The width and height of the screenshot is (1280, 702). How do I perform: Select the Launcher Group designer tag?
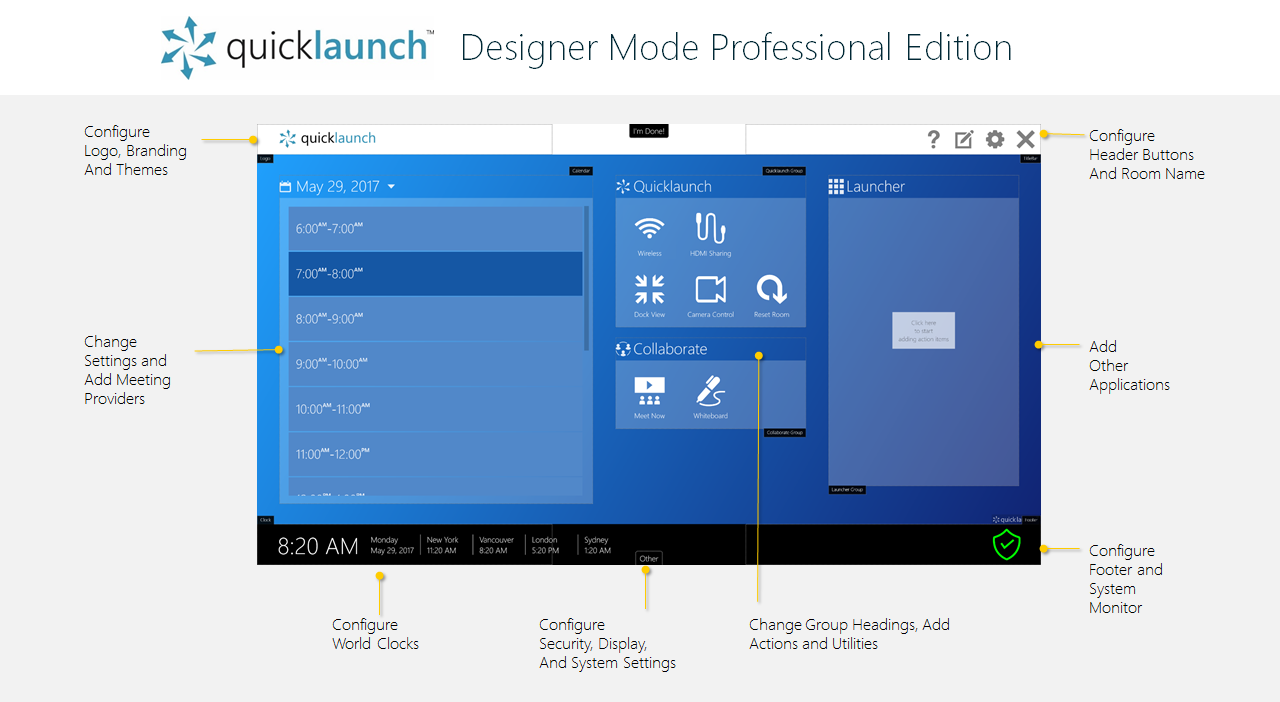pos(847,490)
